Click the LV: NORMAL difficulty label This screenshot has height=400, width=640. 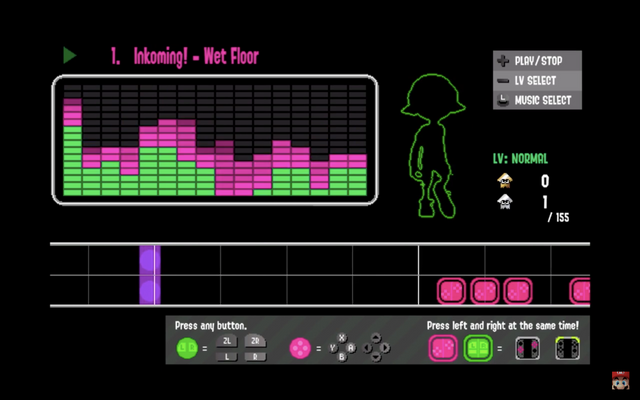[520, 158]
